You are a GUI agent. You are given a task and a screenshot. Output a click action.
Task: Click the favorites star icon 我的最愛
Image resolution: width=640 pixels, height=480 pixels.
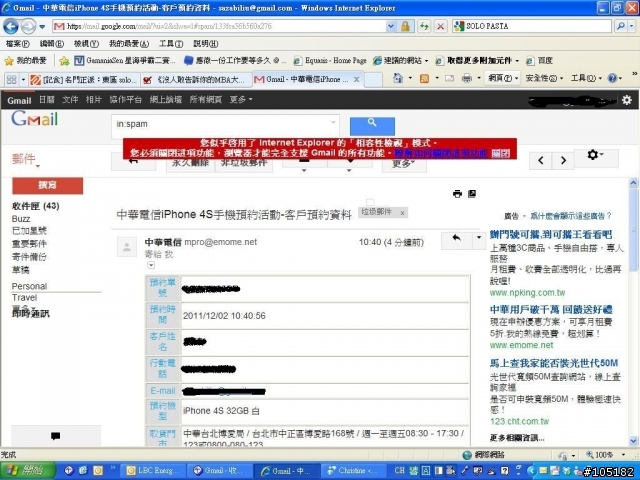[25, 61]
